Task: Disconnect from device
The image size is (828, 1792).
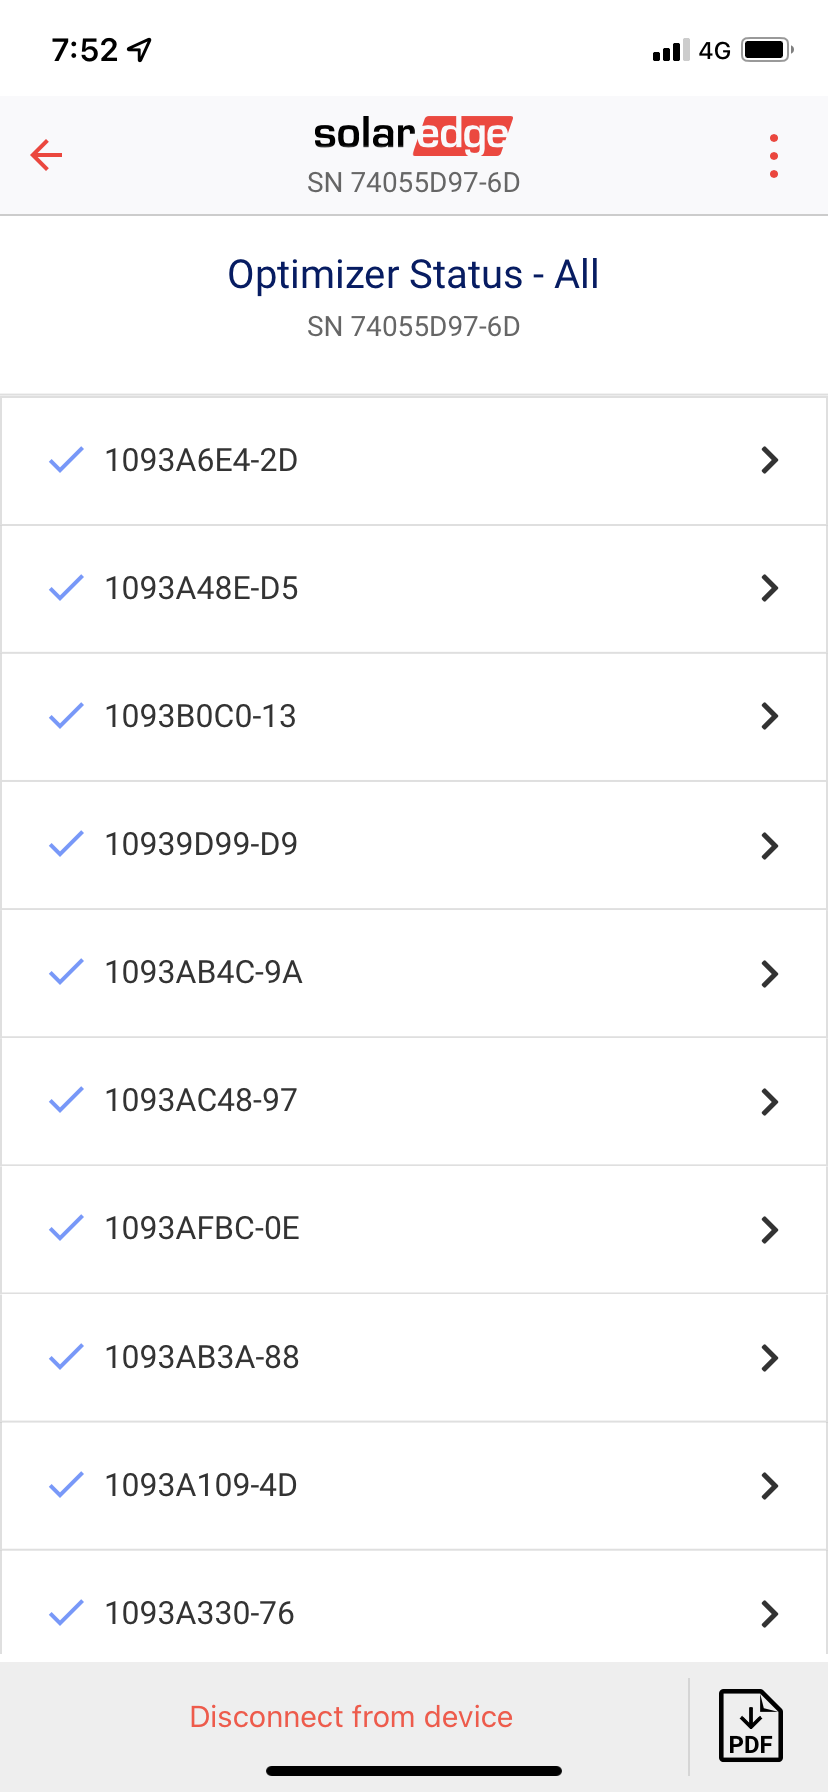Action: click(x=351, y=1717)
